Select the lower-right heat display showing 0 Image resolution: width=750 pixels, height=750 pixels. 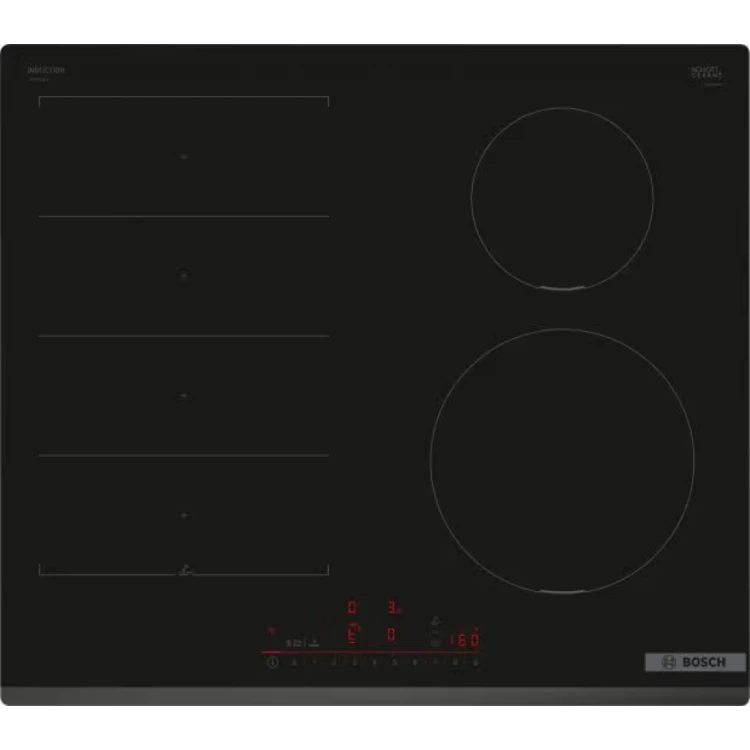[392, 634]
